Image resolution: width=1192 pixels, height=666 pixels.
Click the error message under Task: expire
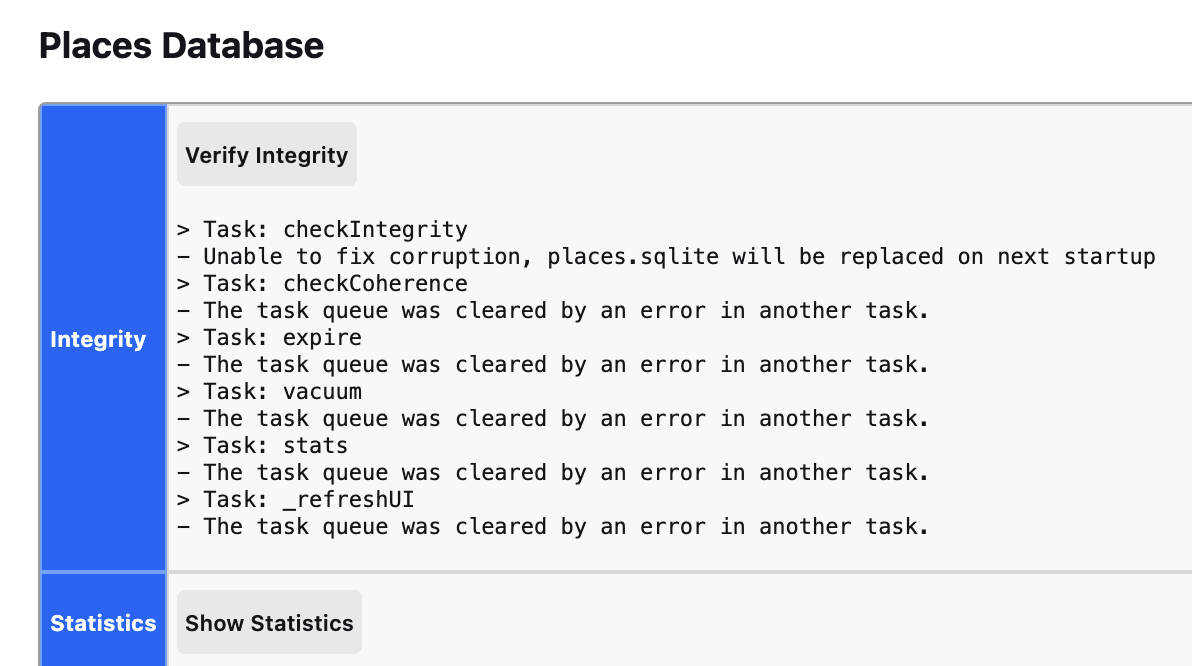coord(553,365)
